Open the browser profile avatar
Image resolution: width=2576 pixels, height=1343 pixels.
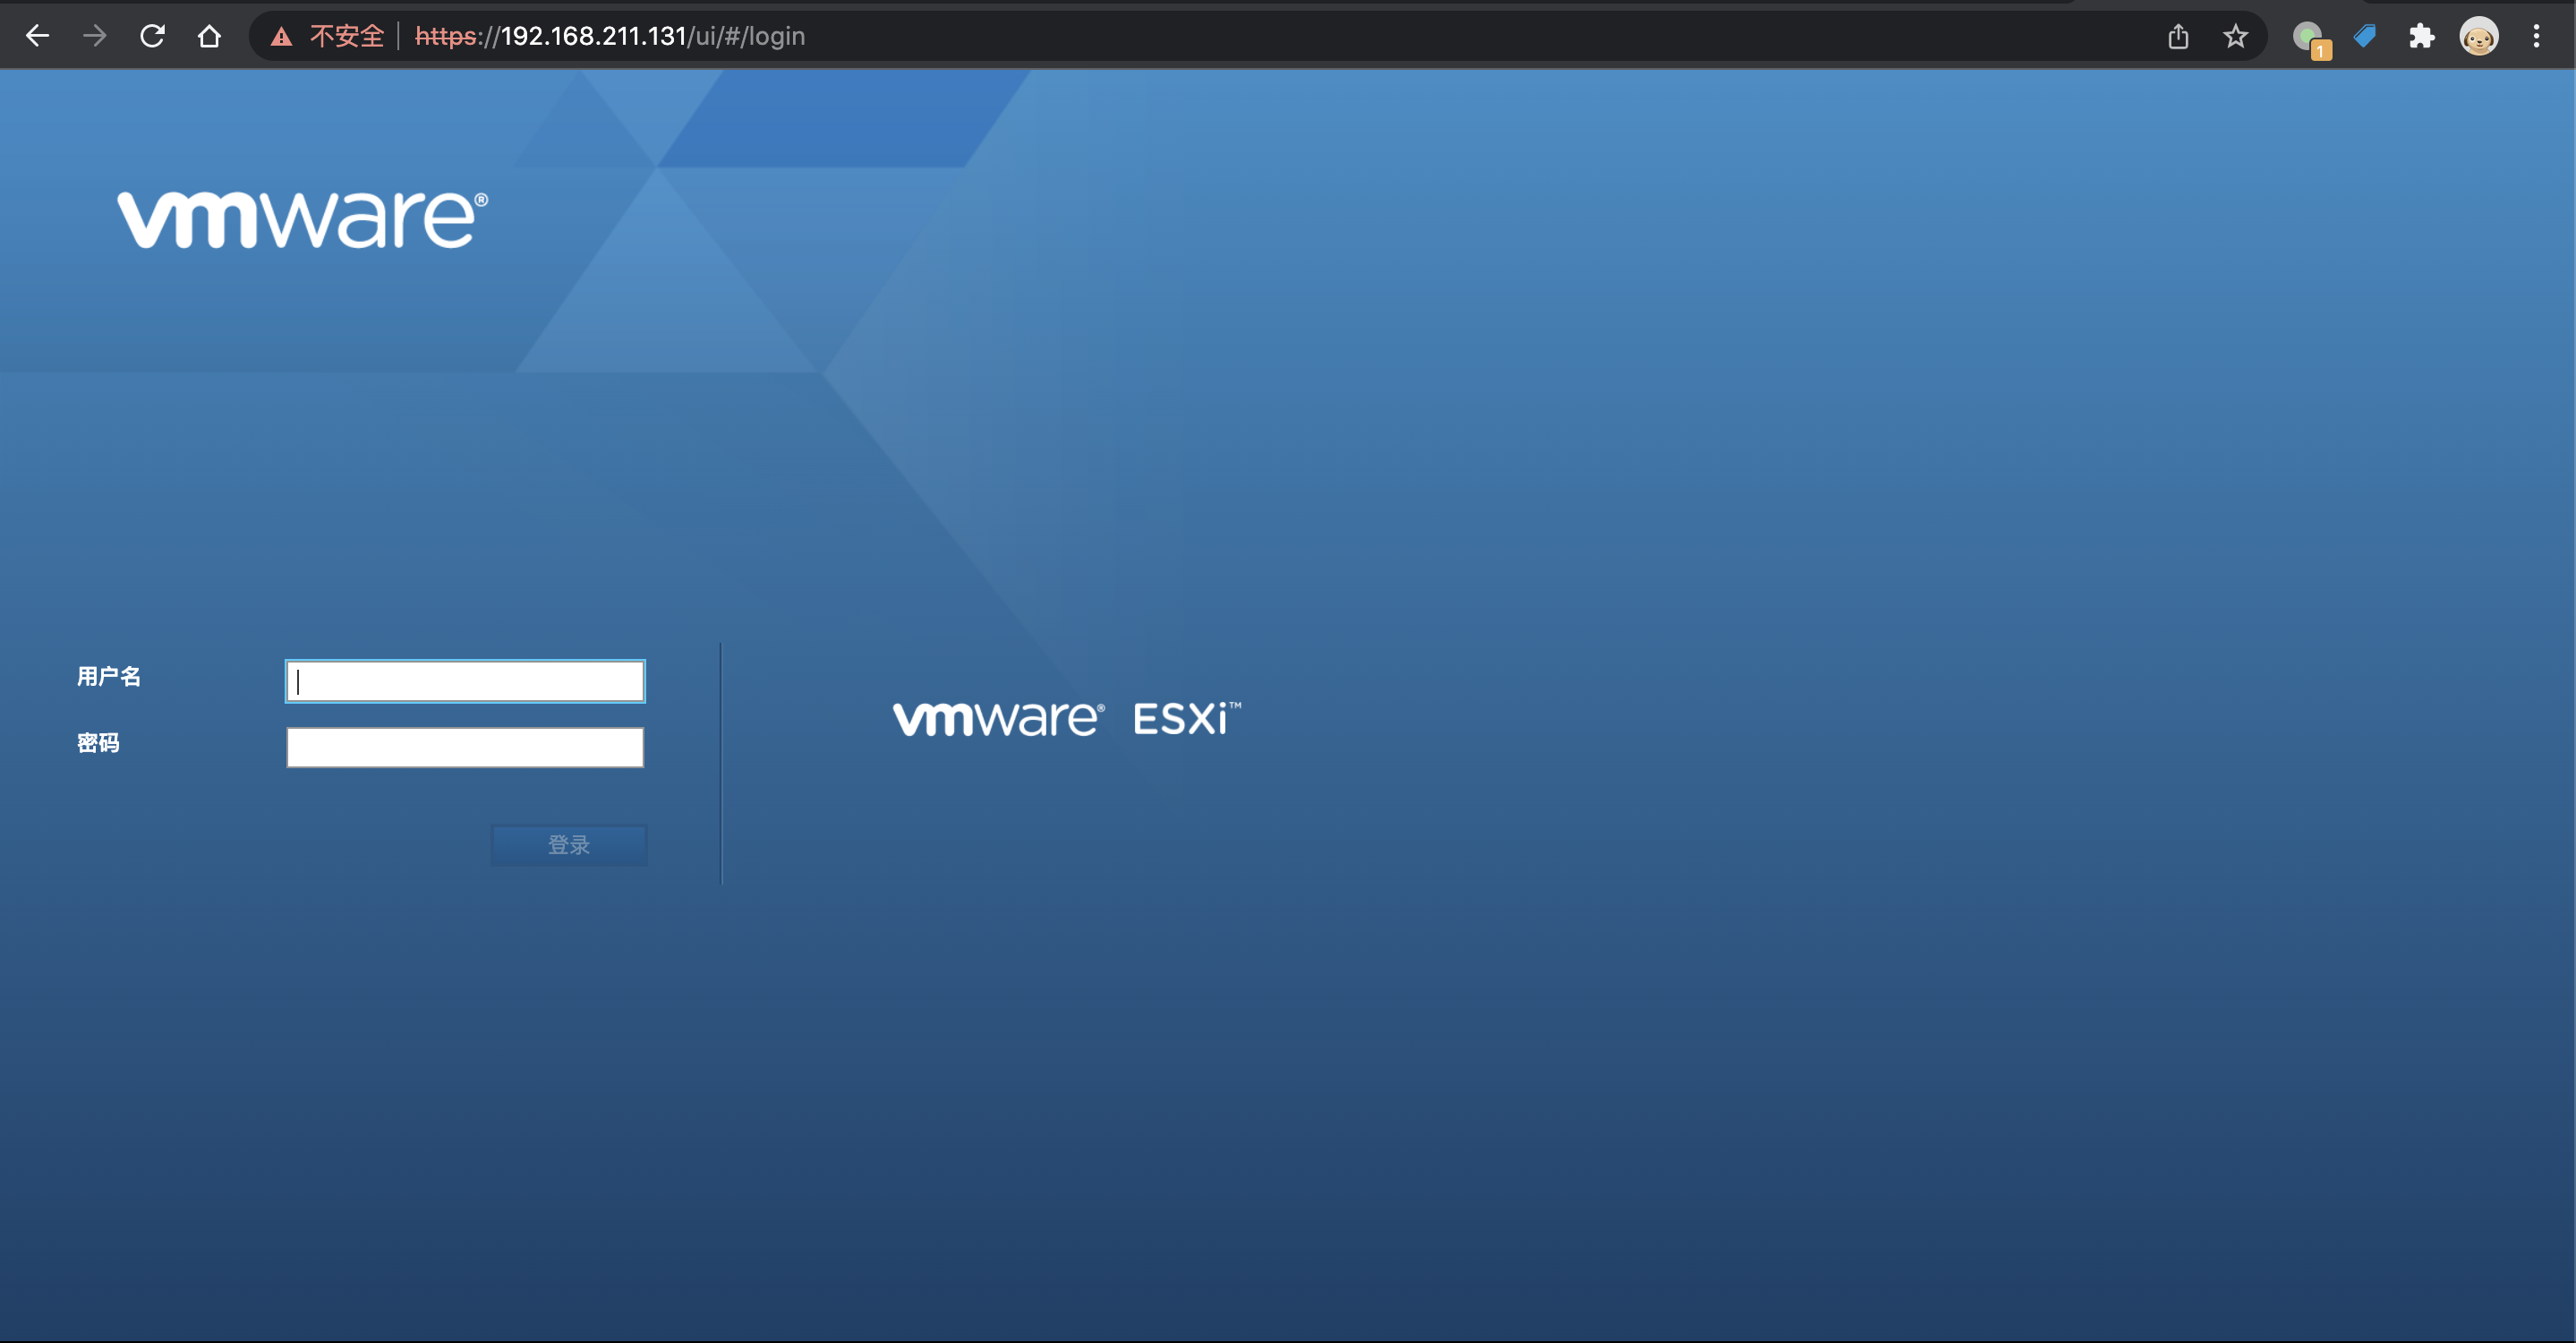pos(2479,36)
